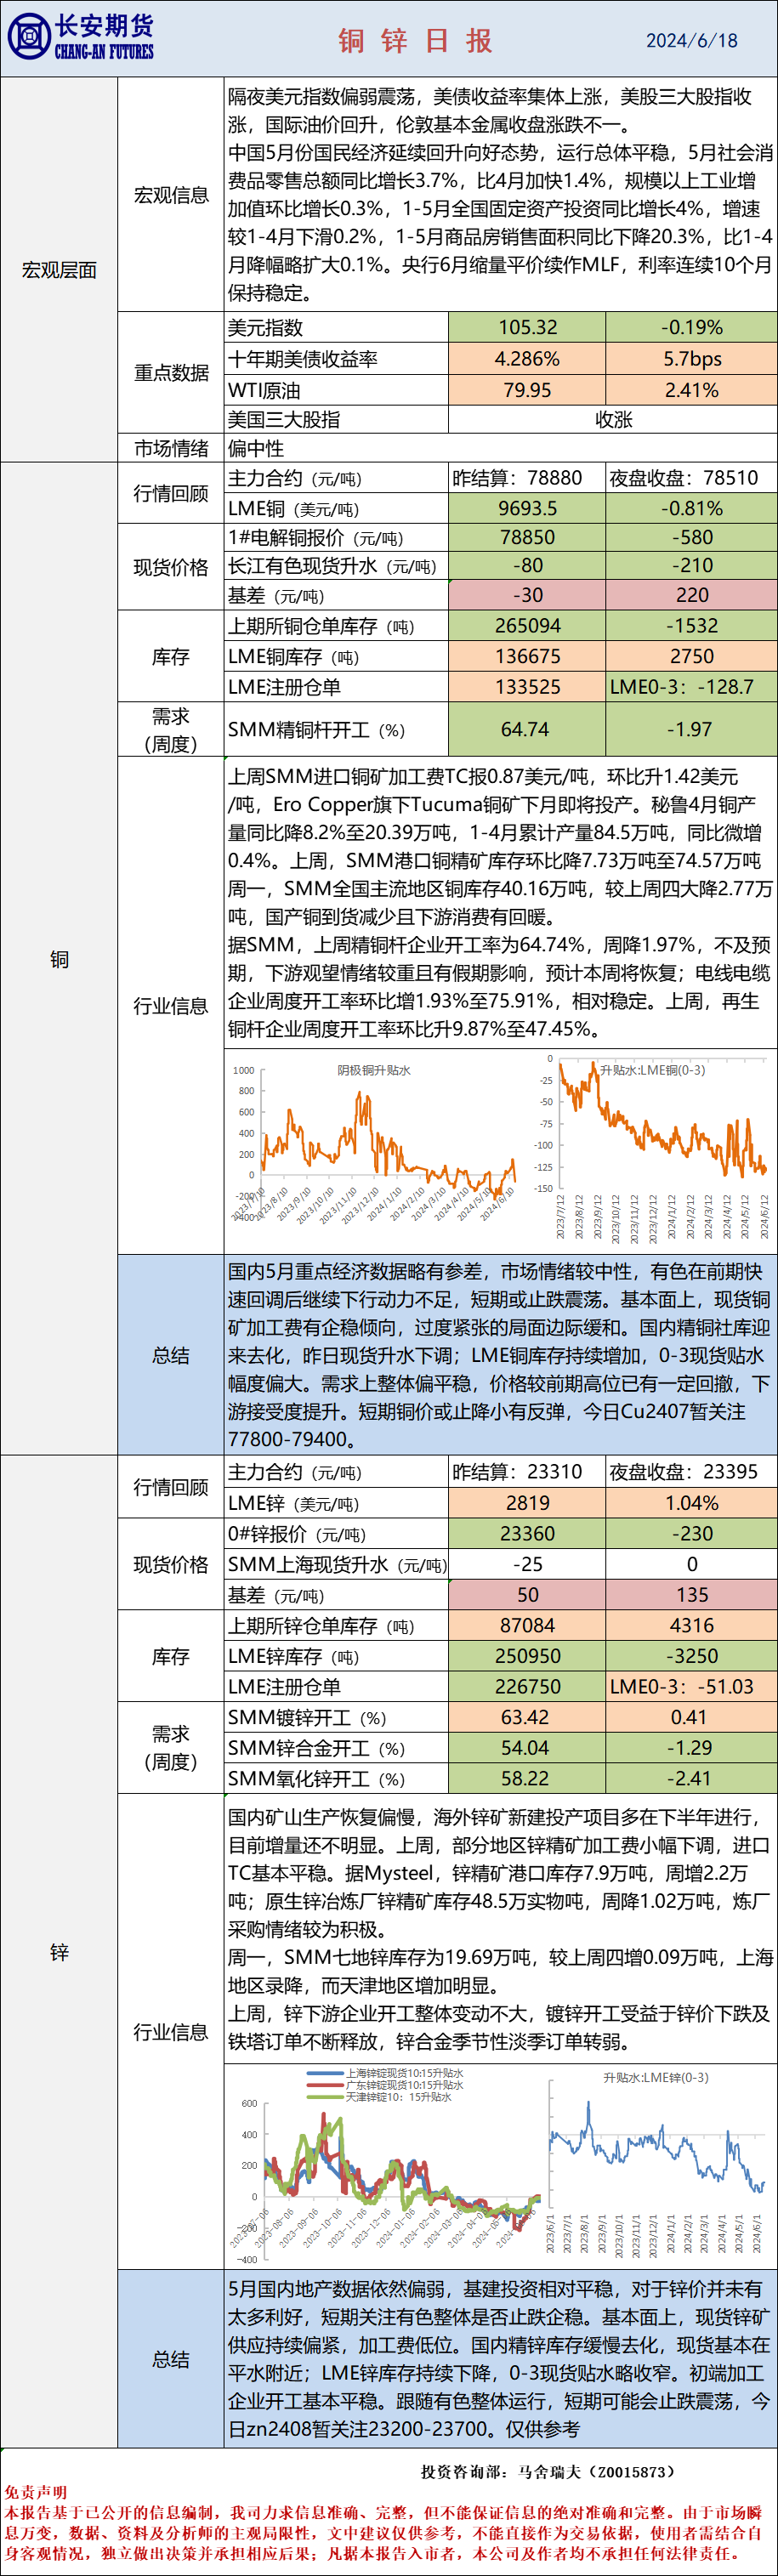The width and height of the screenshot is (778, 2576).
Task: Click the LME0-3：-128.7 cell
Action: [691, 686]
